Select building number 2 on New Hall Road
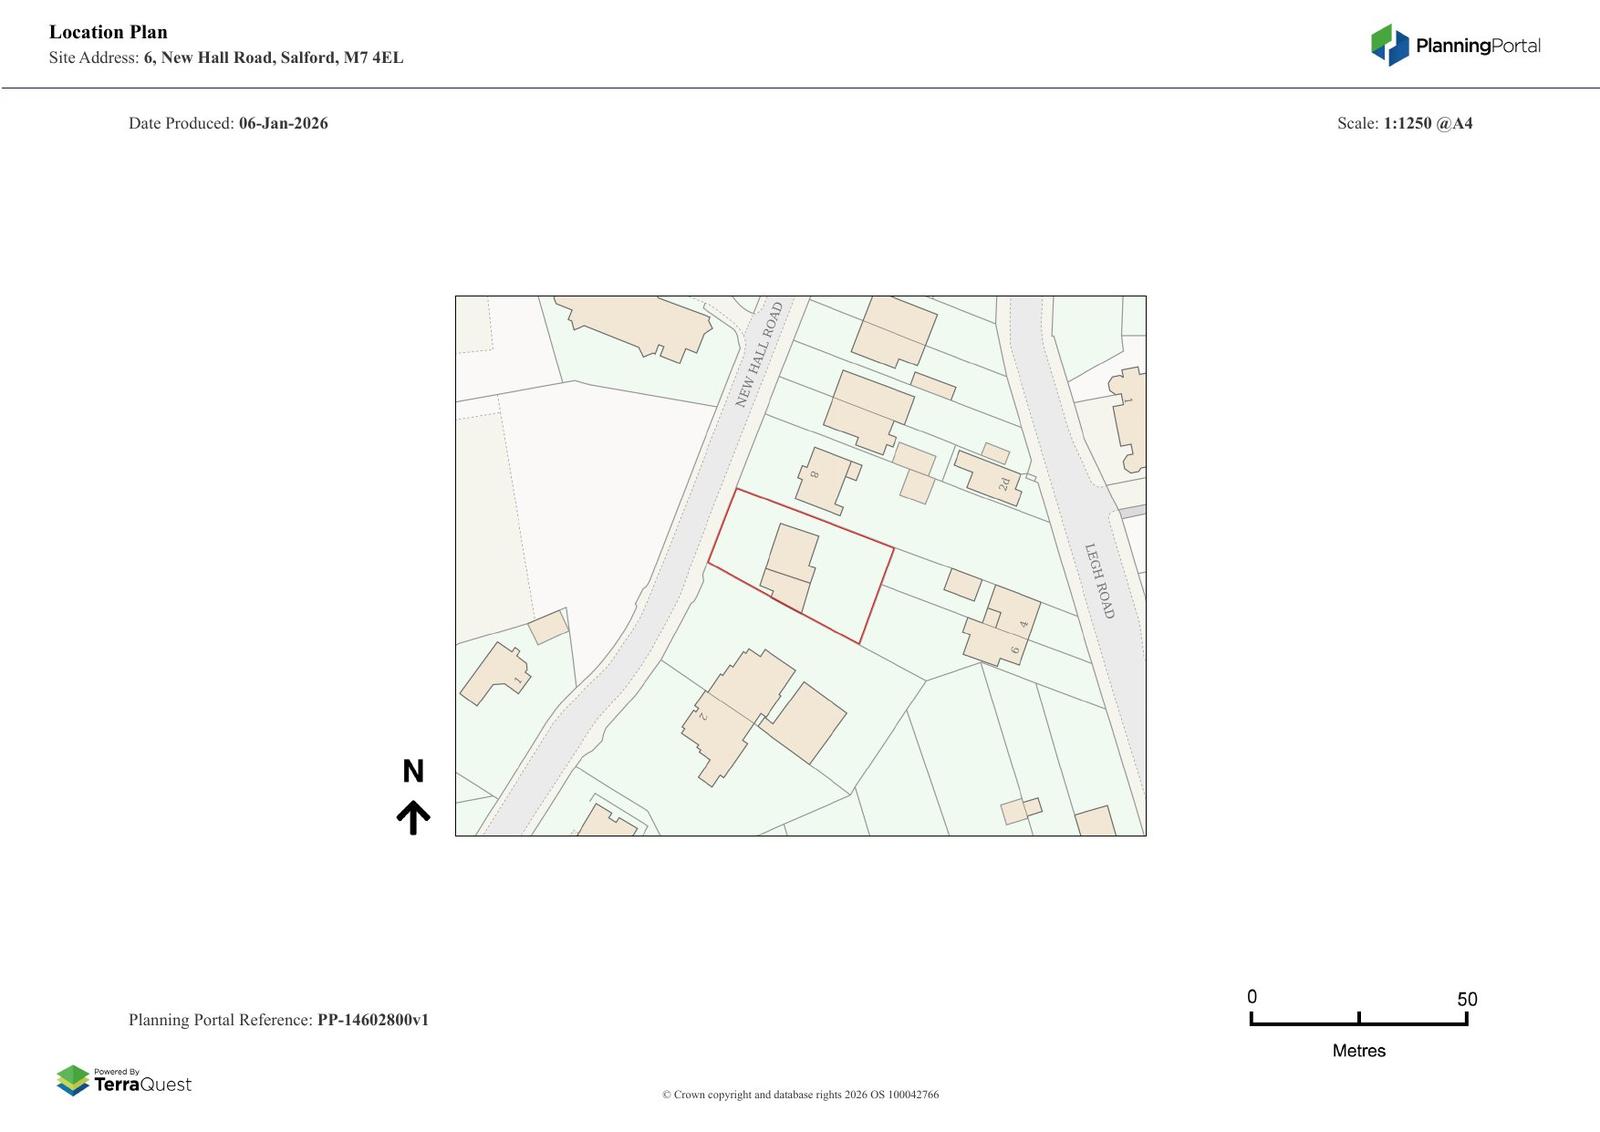Image resolution: width=1600 pixels, height=1132 pixels. (x=730, y=712)
